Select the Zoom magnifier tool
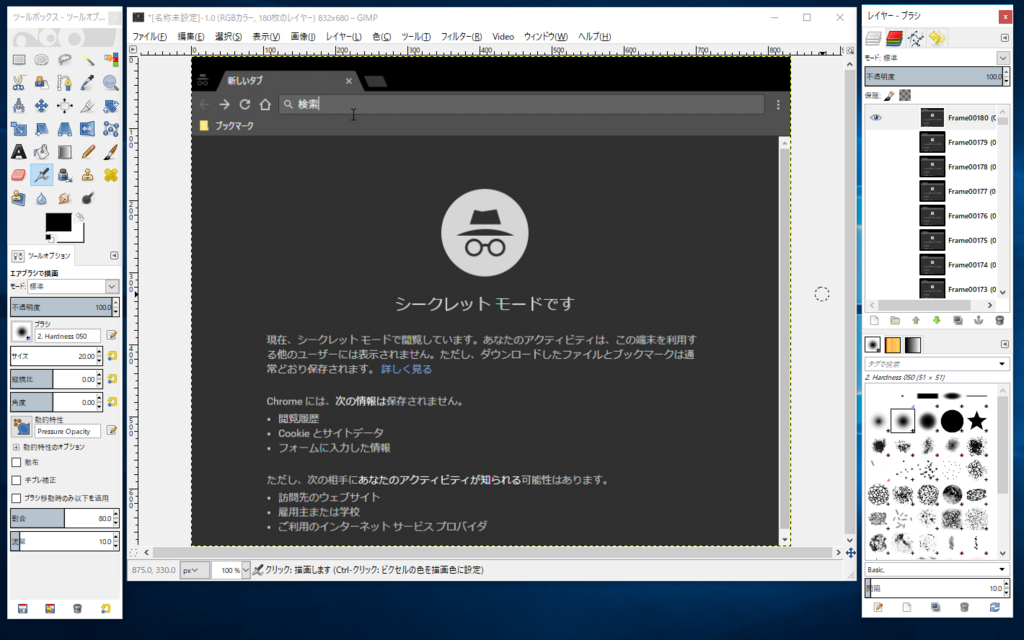Screen dimensions: 1024x640 click(x=111, y=83)
